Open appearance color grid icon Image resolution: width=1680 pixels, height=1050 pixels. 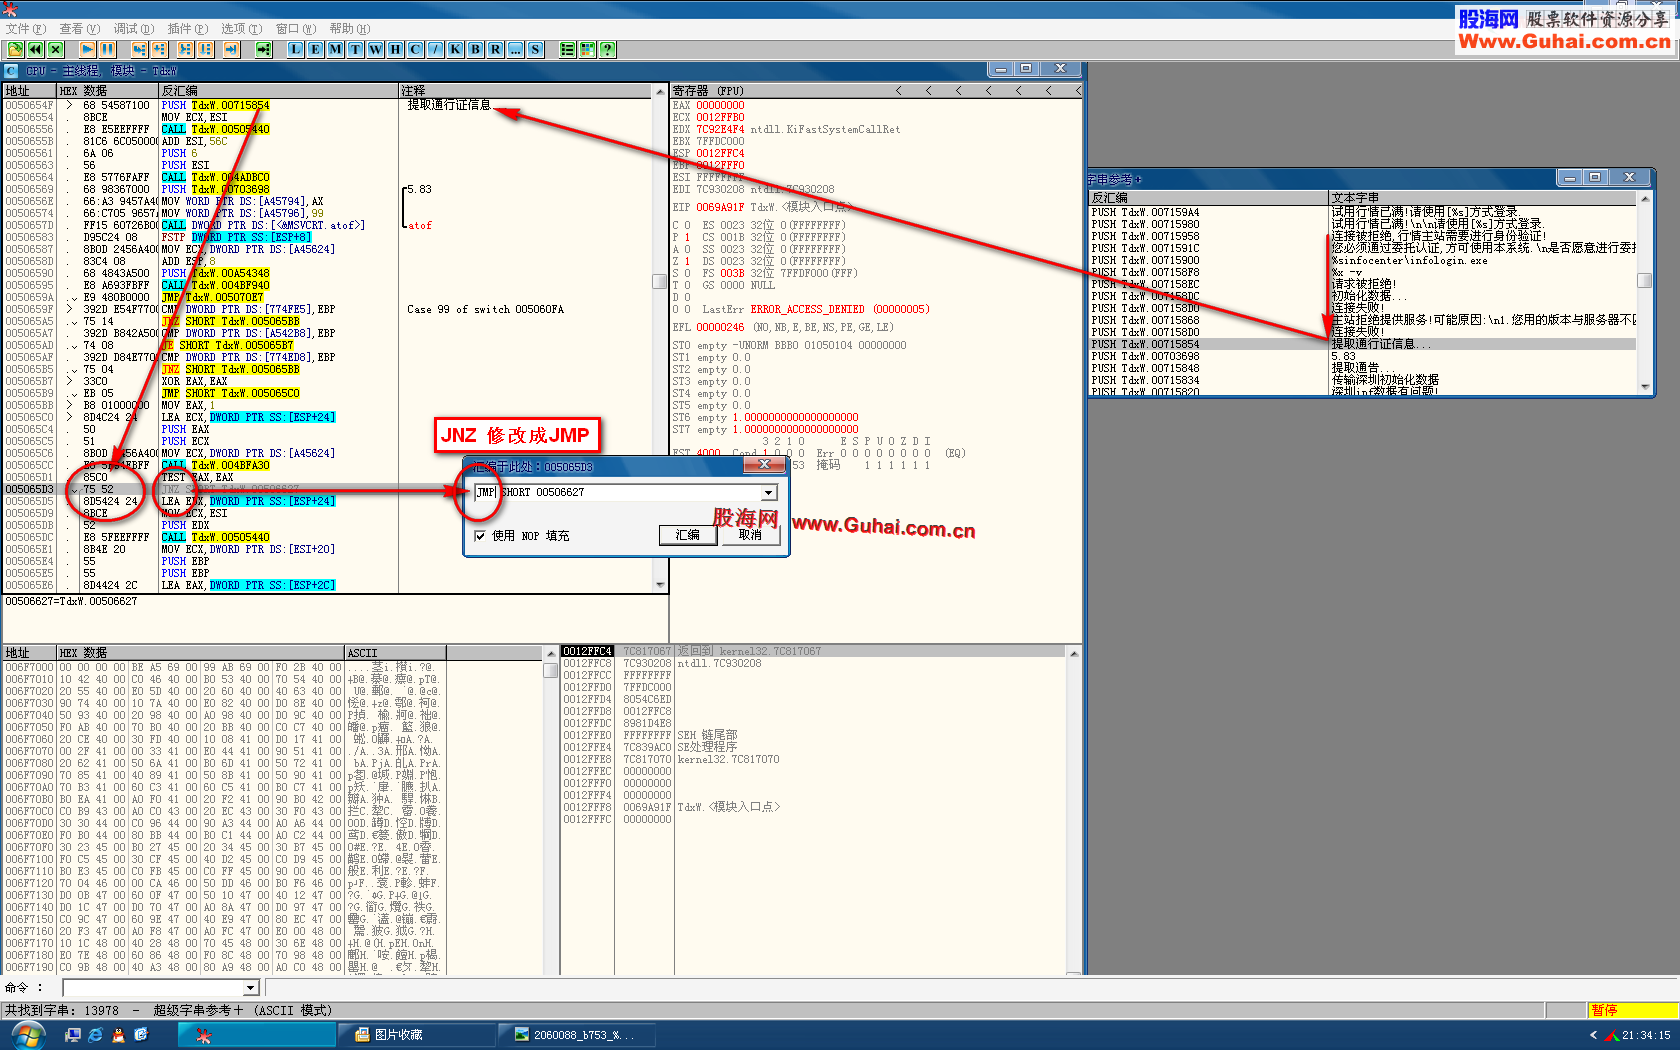(x=588, y=49)
